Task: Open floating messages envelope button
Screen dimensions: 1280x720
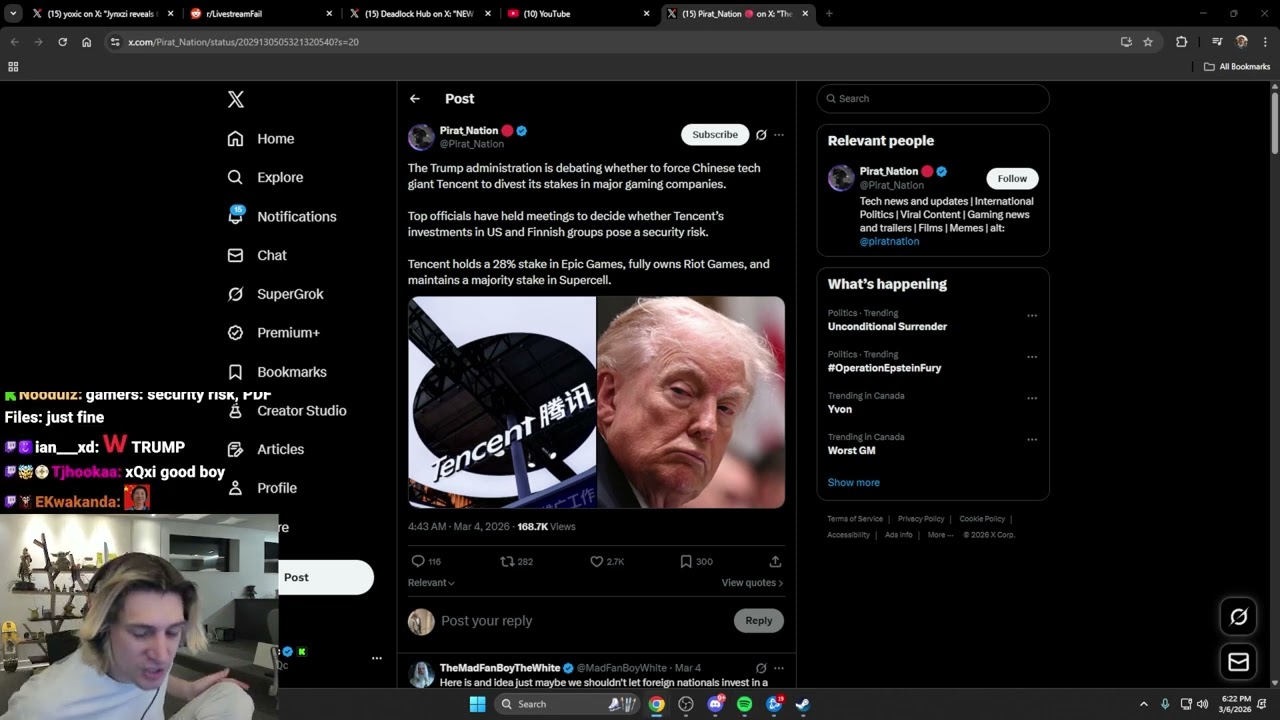Action: 1238,662
